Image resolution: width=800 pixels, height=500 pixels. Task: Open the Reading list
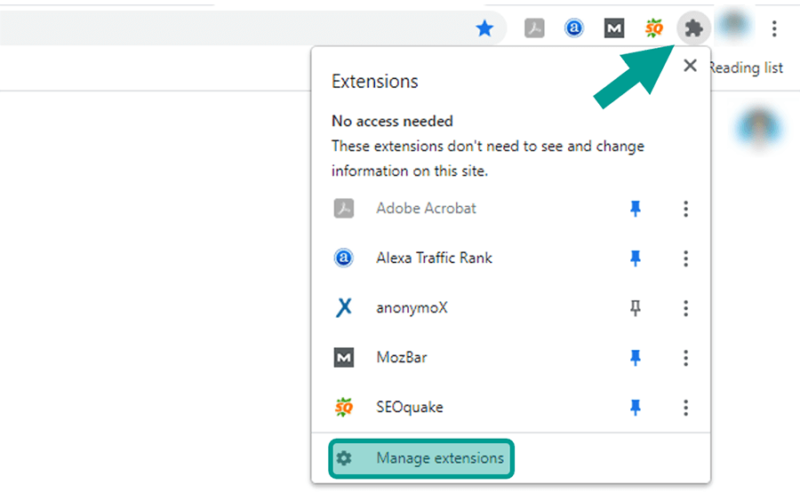(745, 68)
